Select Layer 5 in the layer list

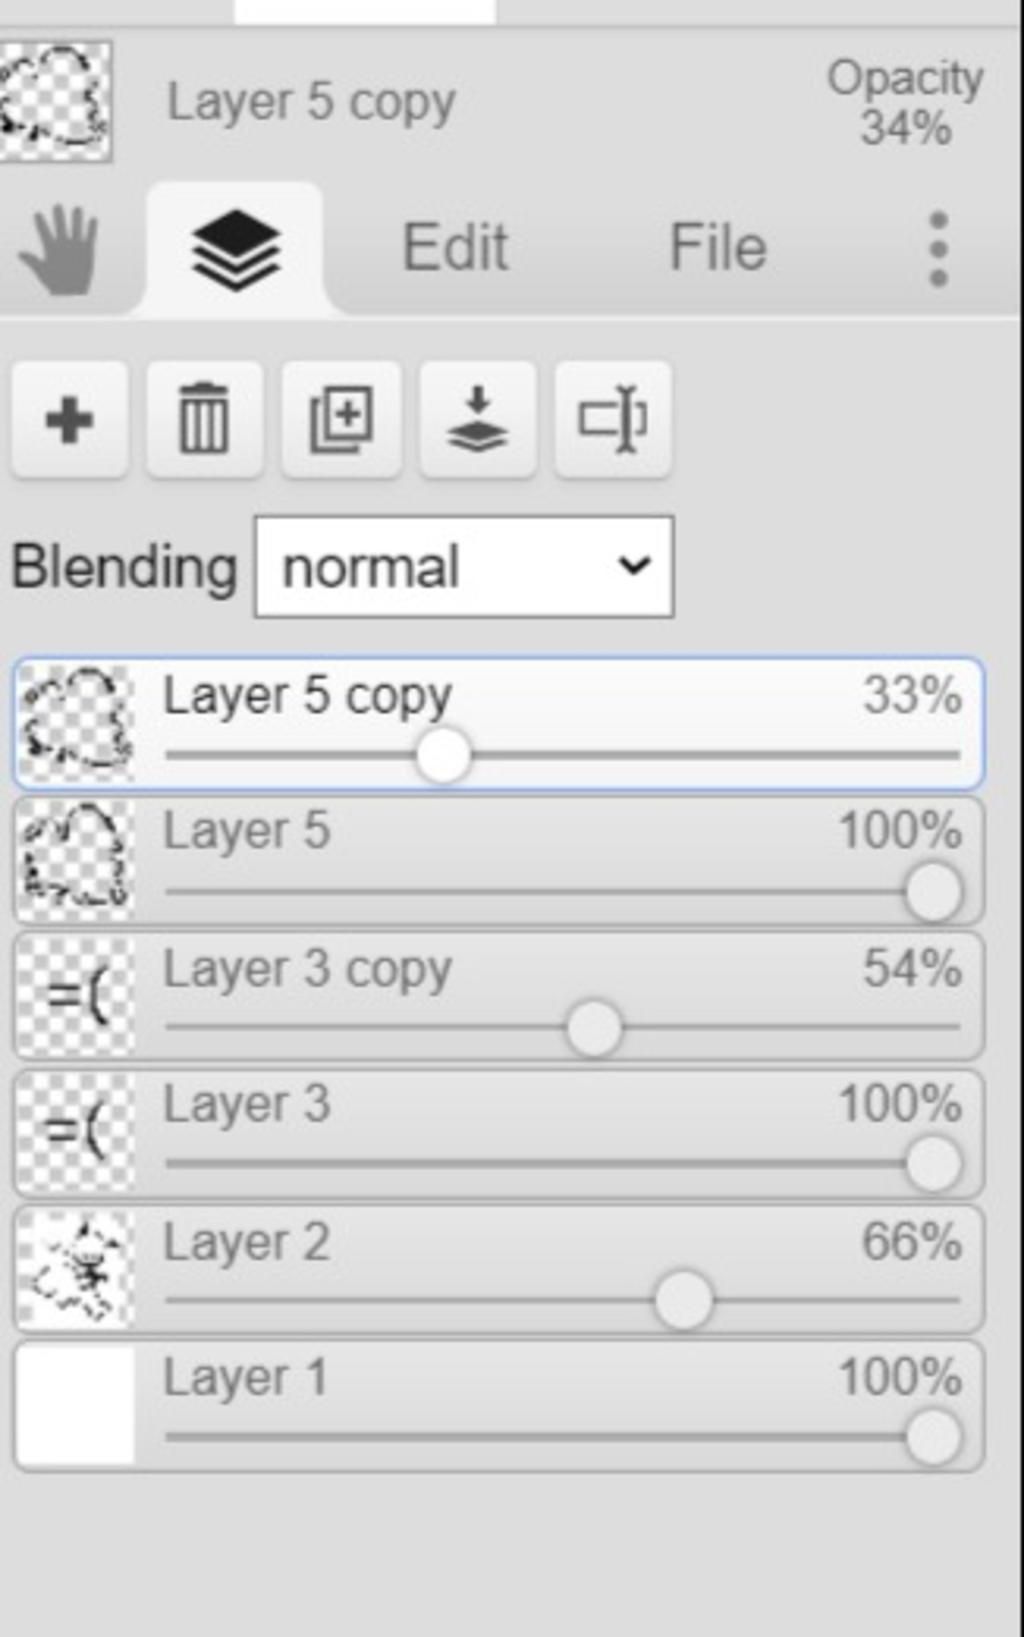pyautogui.click(x=498, y=860)
